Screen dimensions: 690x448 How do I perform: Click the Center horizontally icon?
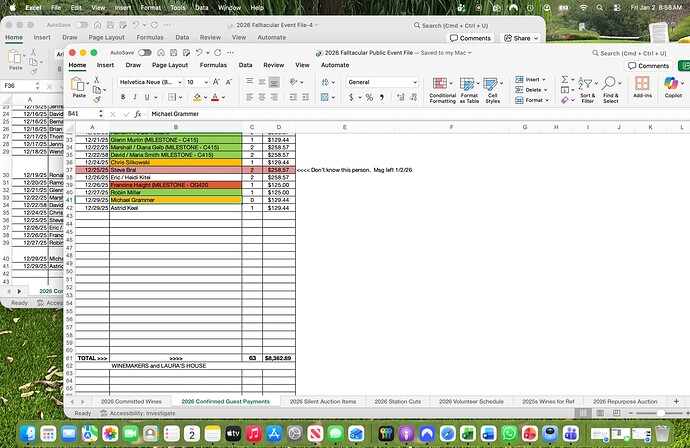262,97
